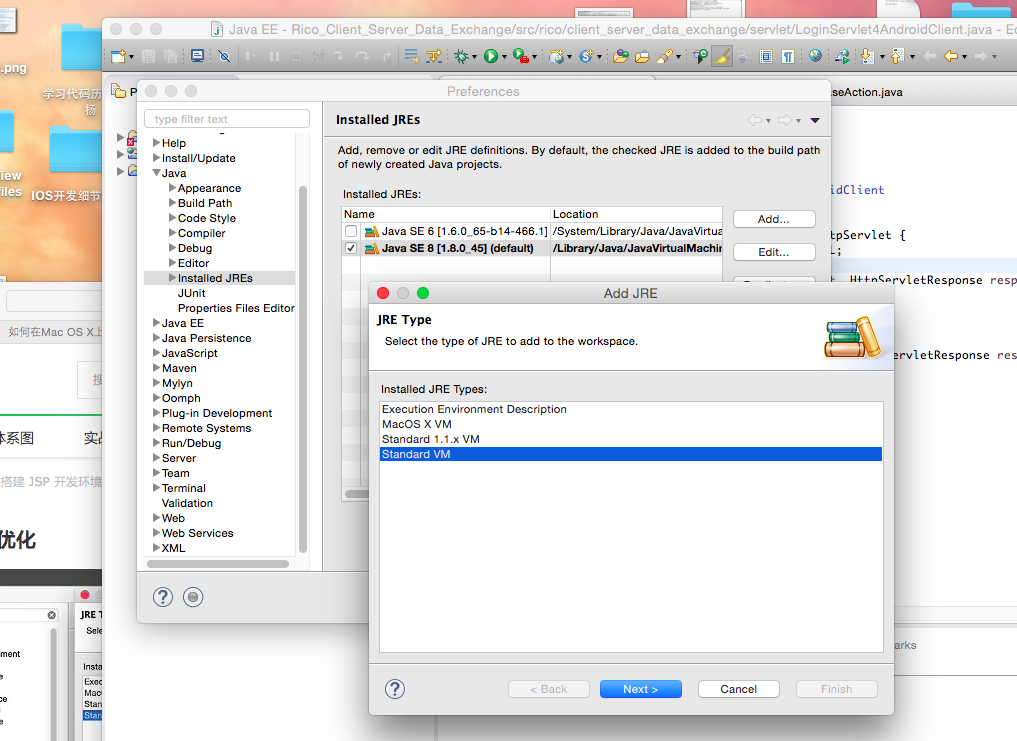Open the console monitor toolbar icon
Image resolution: width=1017 pixels, height=741 pixels.
click(197, 56)
